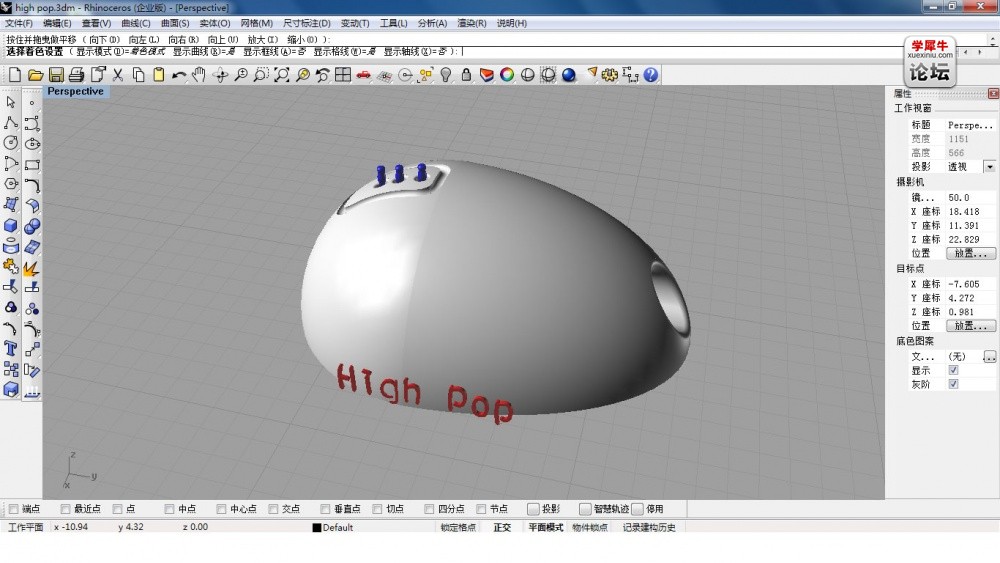Click the 标题 Perspe... title field

970,125
